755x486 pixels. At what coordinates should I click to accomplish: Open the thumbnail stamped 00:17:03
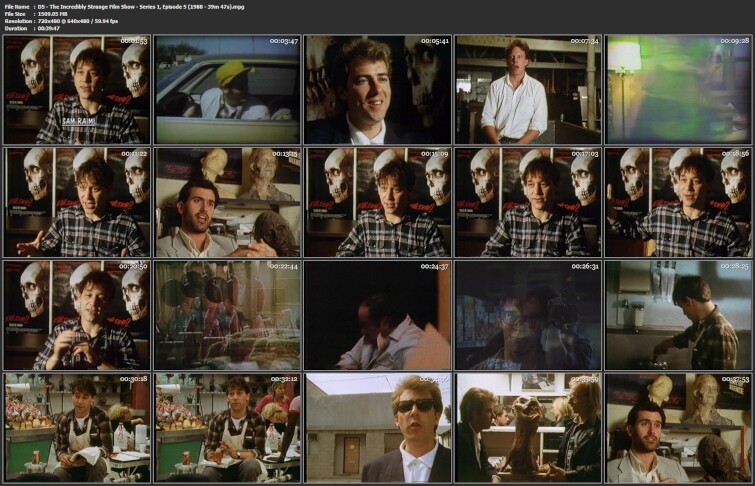[528, 202]
